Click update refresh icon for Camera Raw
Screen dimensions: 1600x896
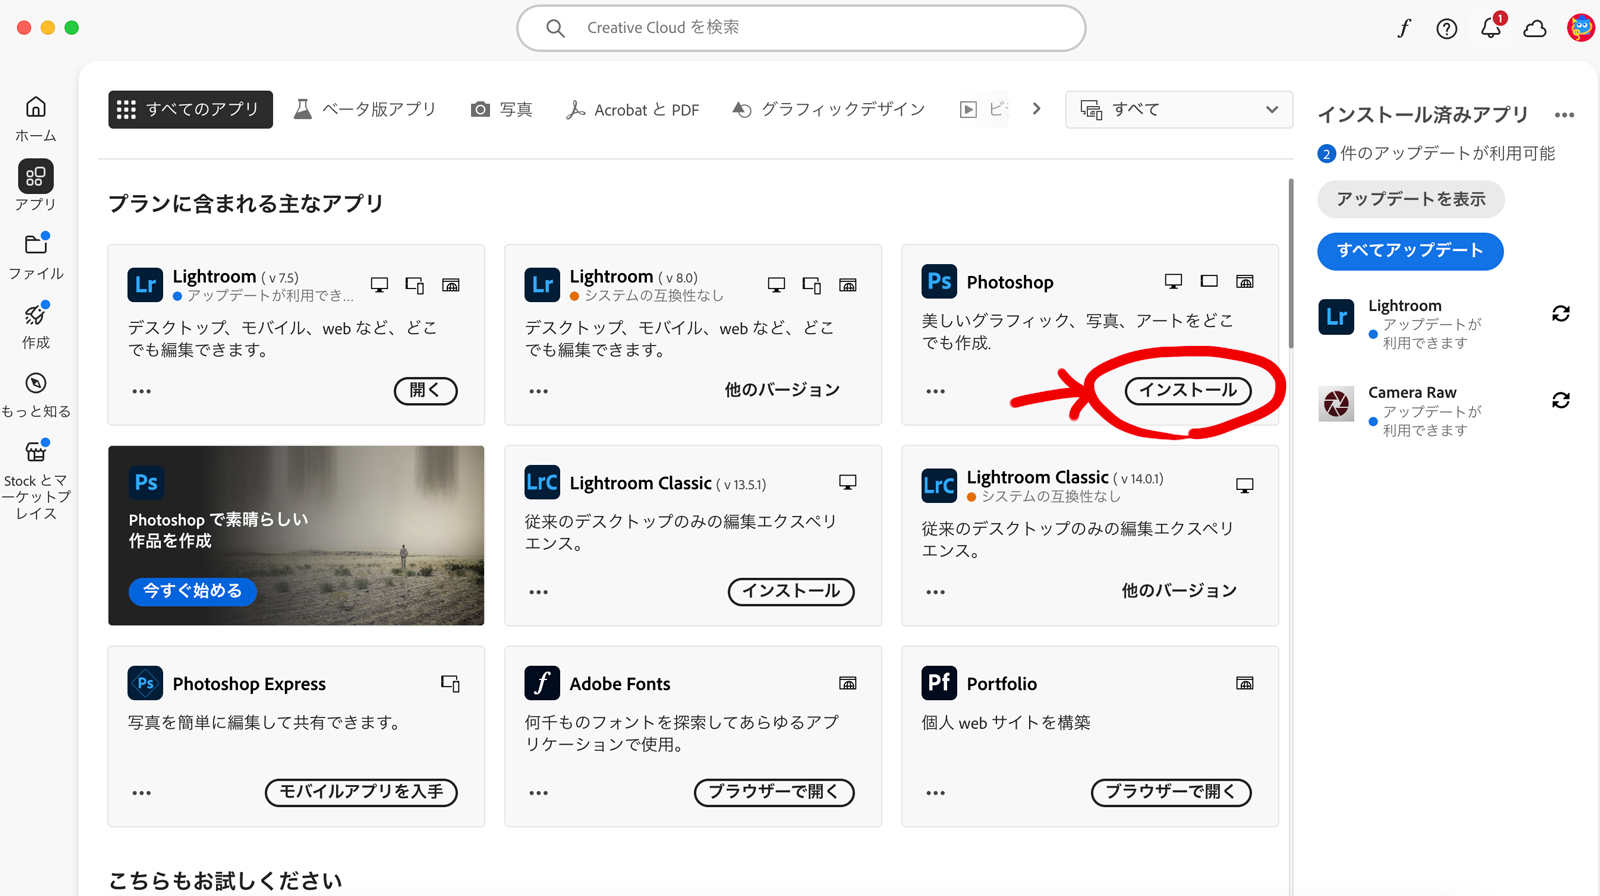(x=1561, y=401)
